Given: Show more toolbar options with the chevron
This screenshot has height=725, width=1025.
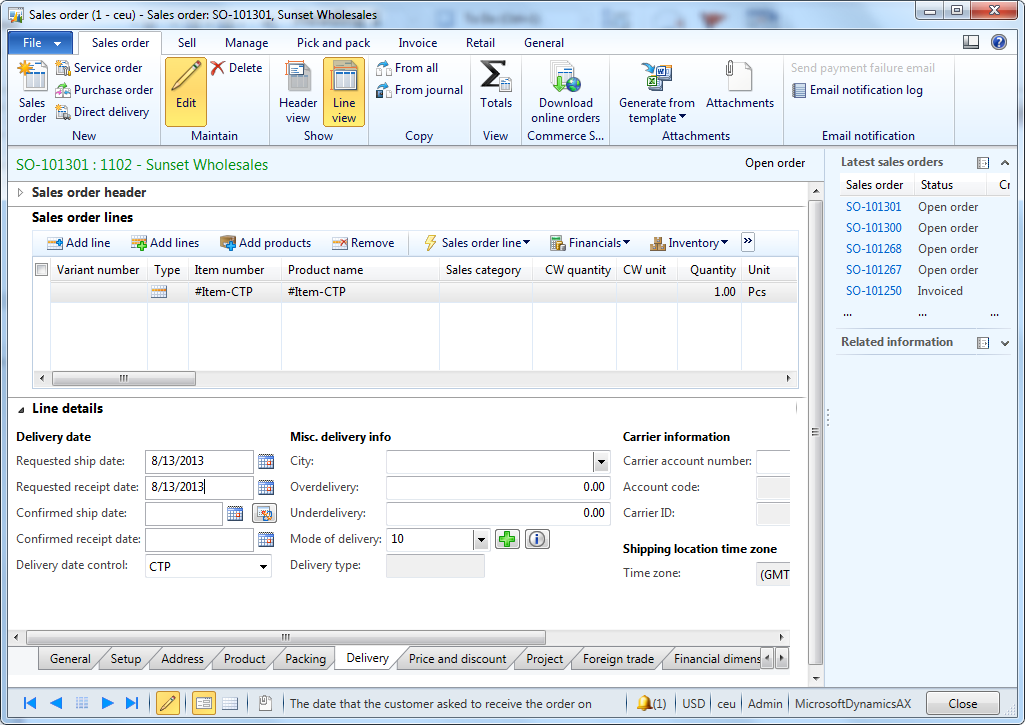Looking at the screenshot, I should pos(748,242).
